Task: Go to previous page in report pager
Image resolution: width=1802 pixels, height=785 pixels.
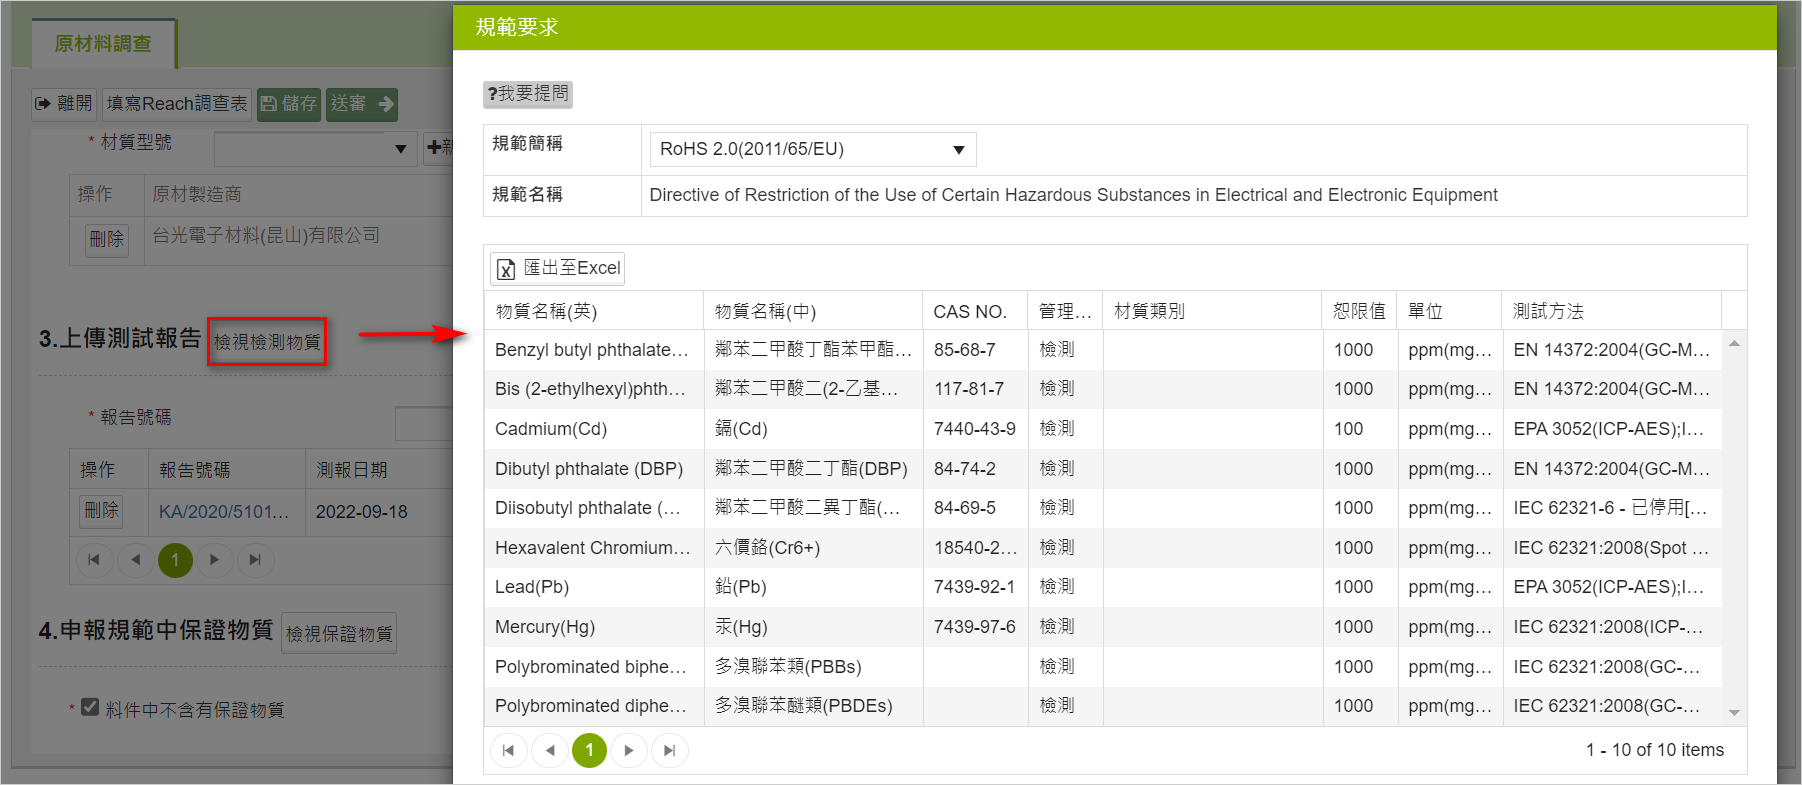Action: pyautogui.click(x=135, y=560)
